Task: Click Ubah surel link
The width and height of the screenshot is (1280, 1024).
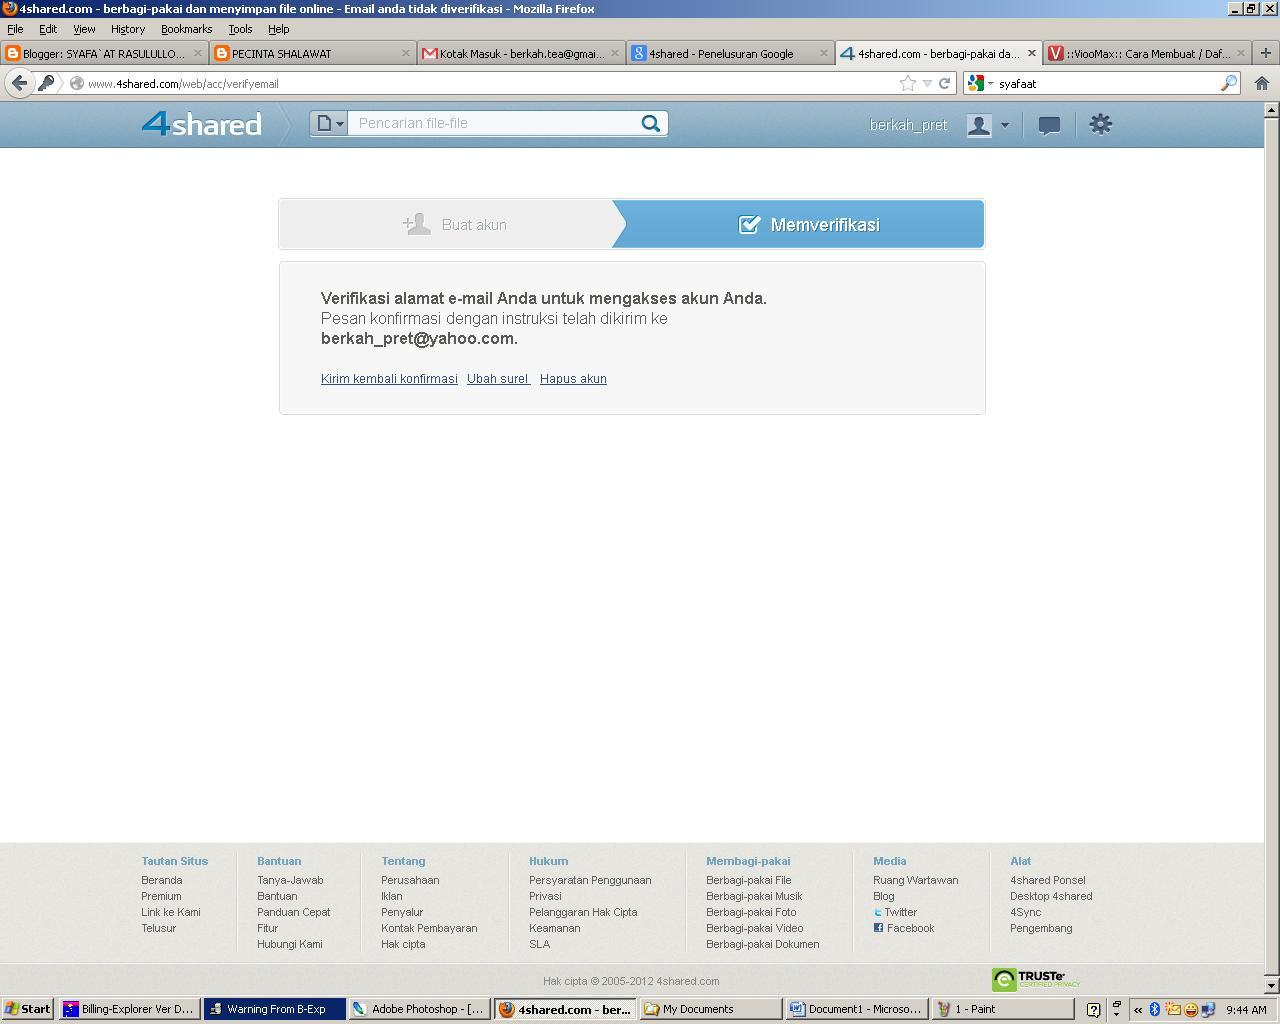Action: point(498,379)
